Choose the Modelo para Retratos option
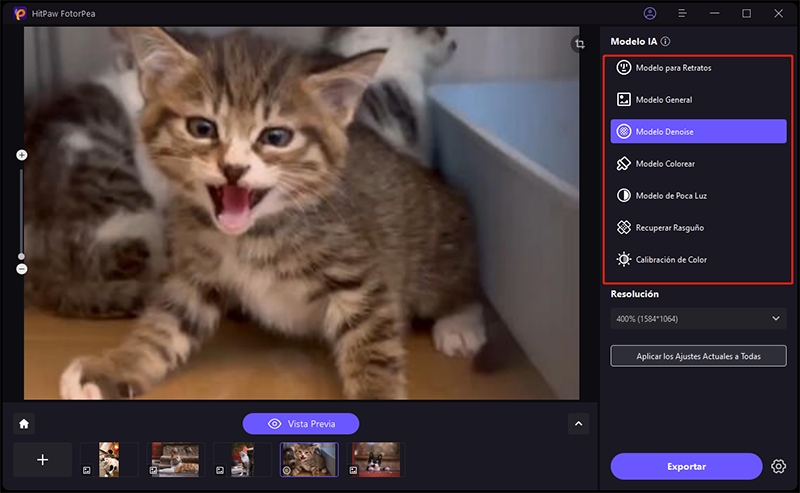 point(698,67)
